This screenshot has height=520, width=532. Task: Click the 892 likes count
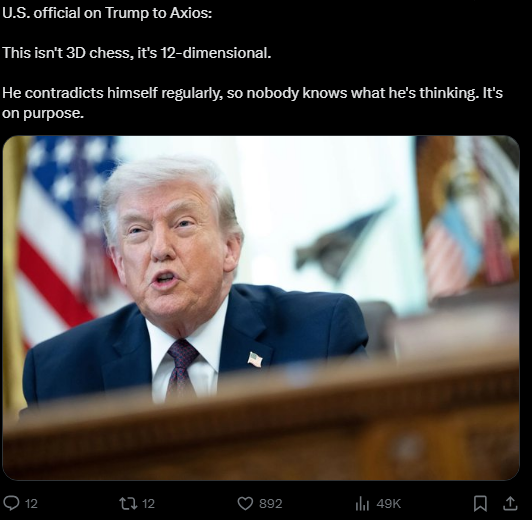point(270,503)
